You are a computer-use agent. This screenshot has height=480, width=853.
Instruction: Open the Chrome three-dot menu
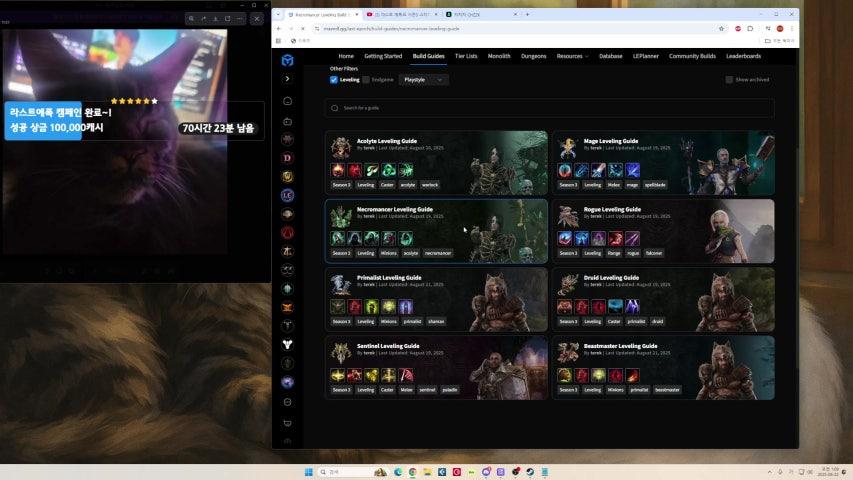pos(792,28)
